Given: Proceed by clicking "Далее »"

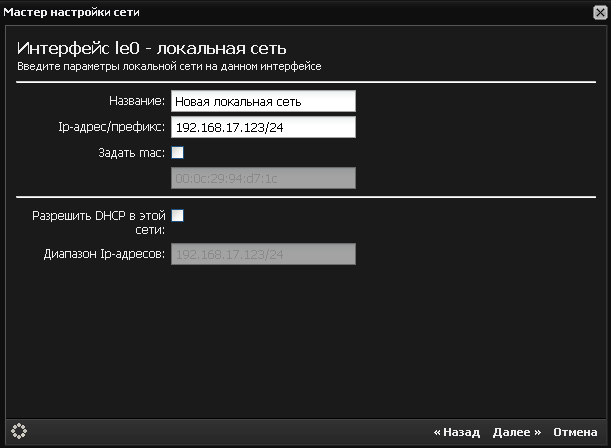Looking at the screenshot, I should [517, 432].
